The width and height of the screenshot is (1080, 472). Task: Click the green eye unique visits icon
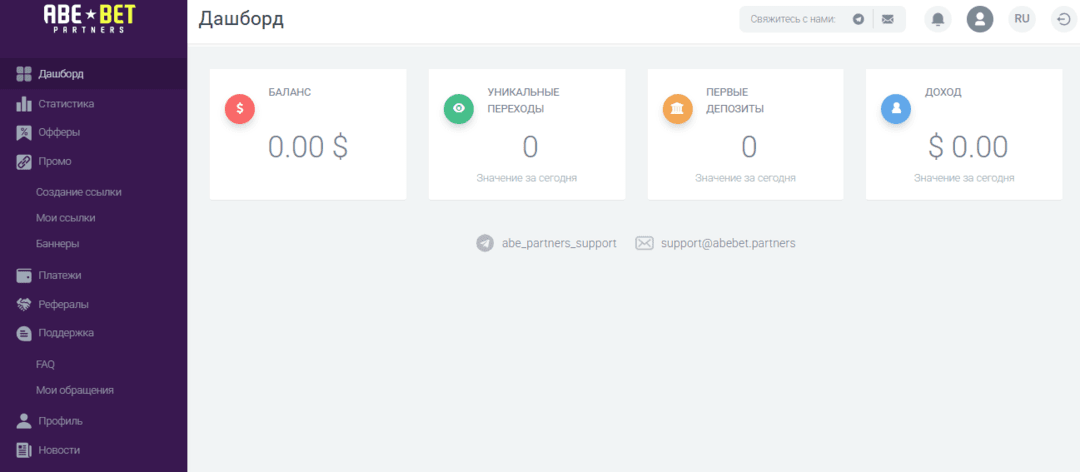click(459, 108)
